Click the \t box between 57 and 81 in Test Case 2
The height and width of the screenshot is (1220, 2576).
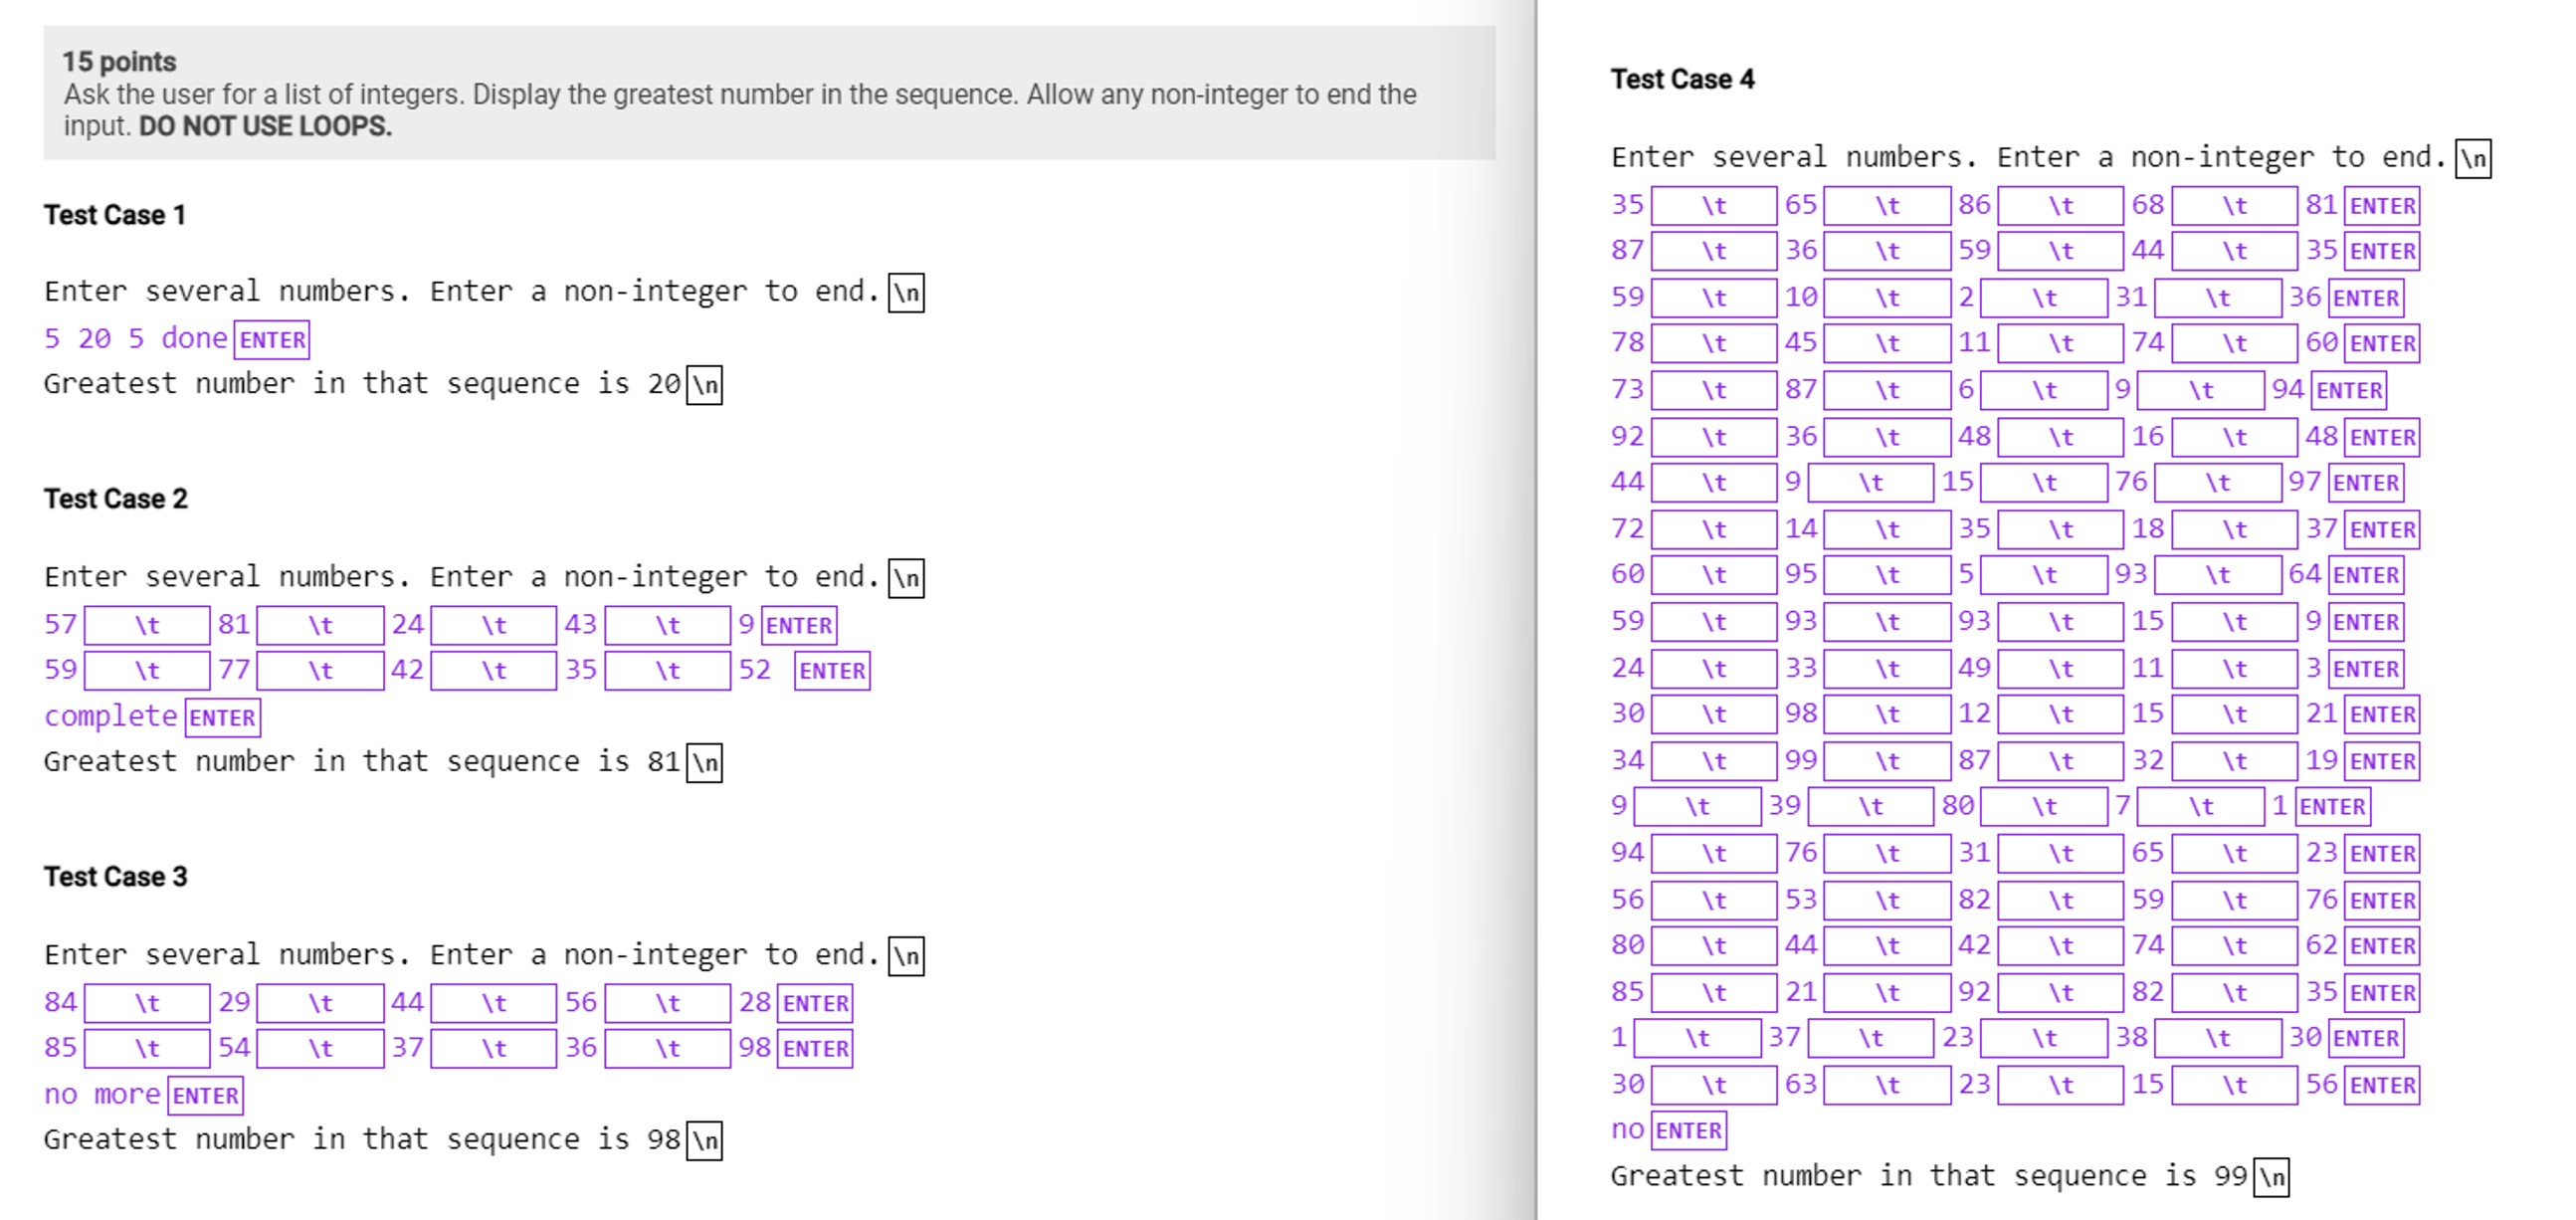pyautogui.click(x=147, y=625)
